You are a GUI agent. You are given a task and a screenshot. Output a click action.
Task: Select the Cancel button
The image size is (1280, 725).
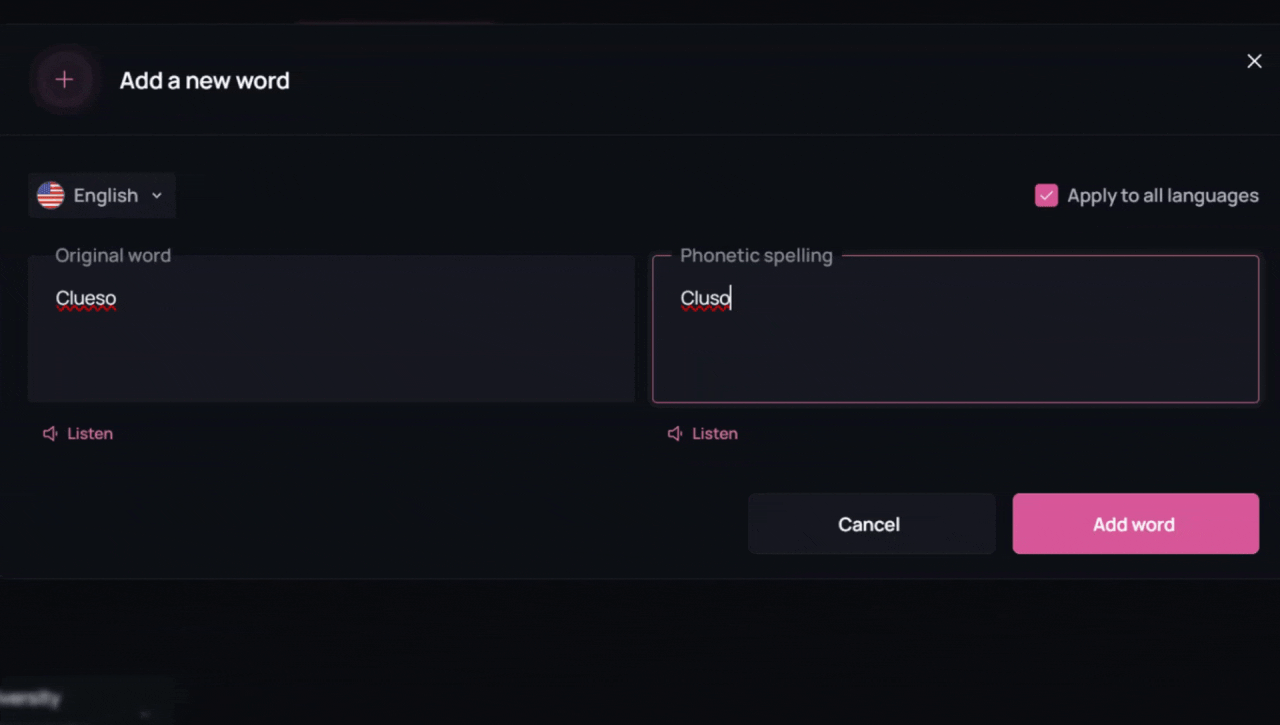tap(869, 523)
